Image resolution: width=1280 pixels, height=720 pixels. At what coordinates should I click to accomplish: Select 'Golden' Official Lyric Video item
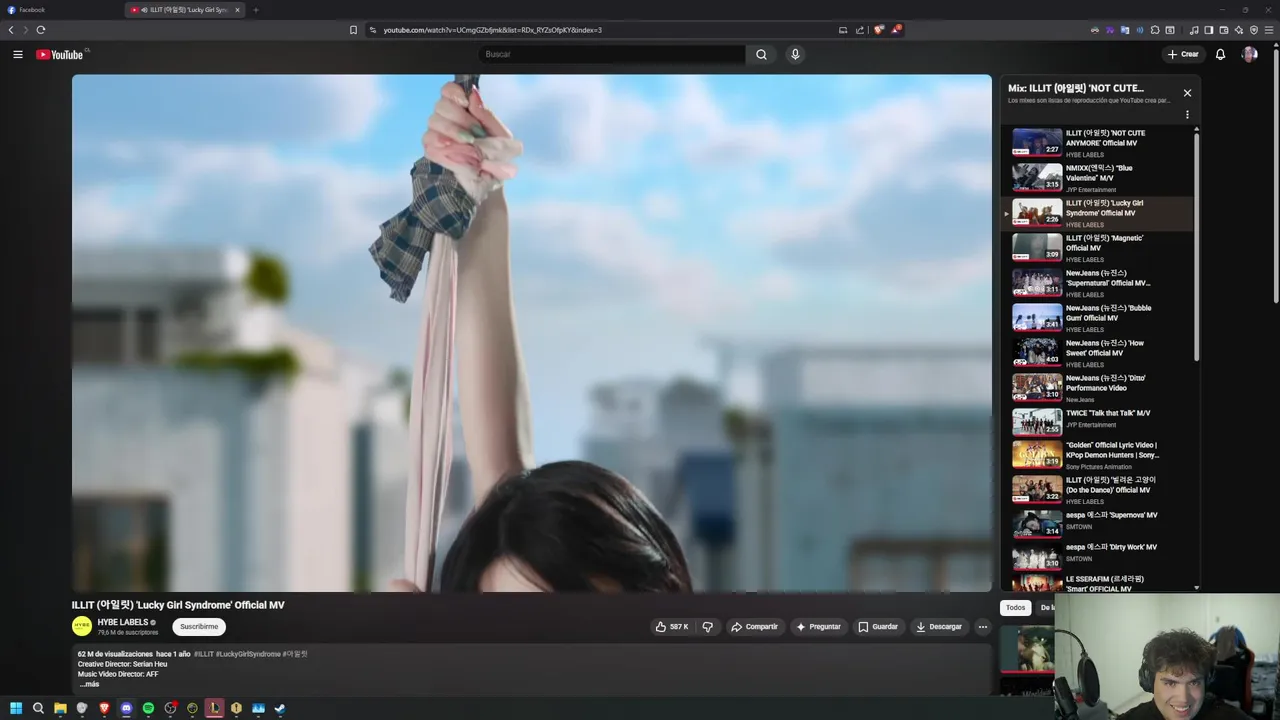pyautogui.click(x=1098, y=455)
